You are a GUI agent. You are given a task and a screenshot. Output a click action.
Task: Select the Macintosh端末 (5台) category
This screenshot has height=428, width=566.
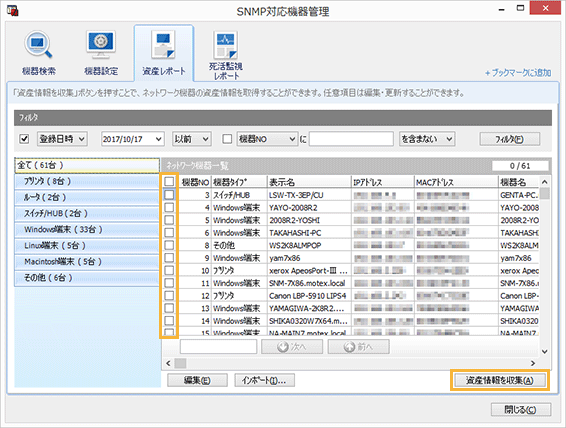click(x=87, y=262)
